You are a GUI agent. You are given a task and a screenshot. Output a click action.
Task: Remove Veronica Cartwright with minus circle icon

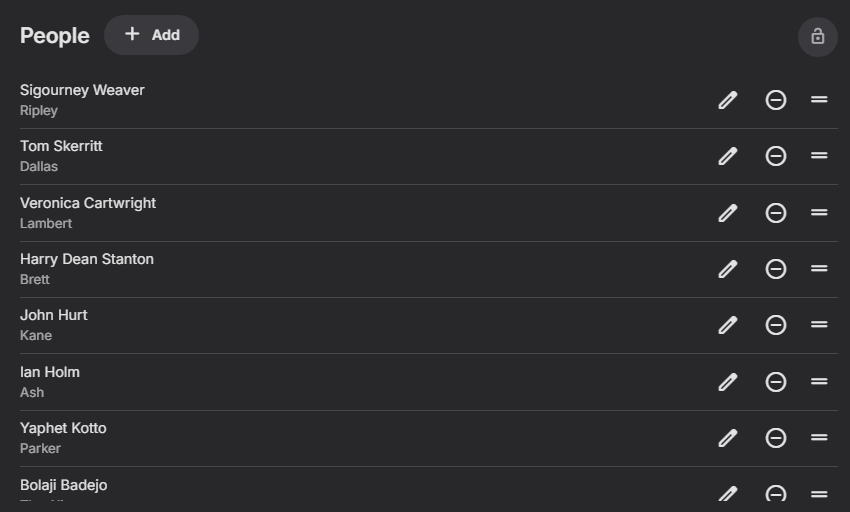point(776,213)
